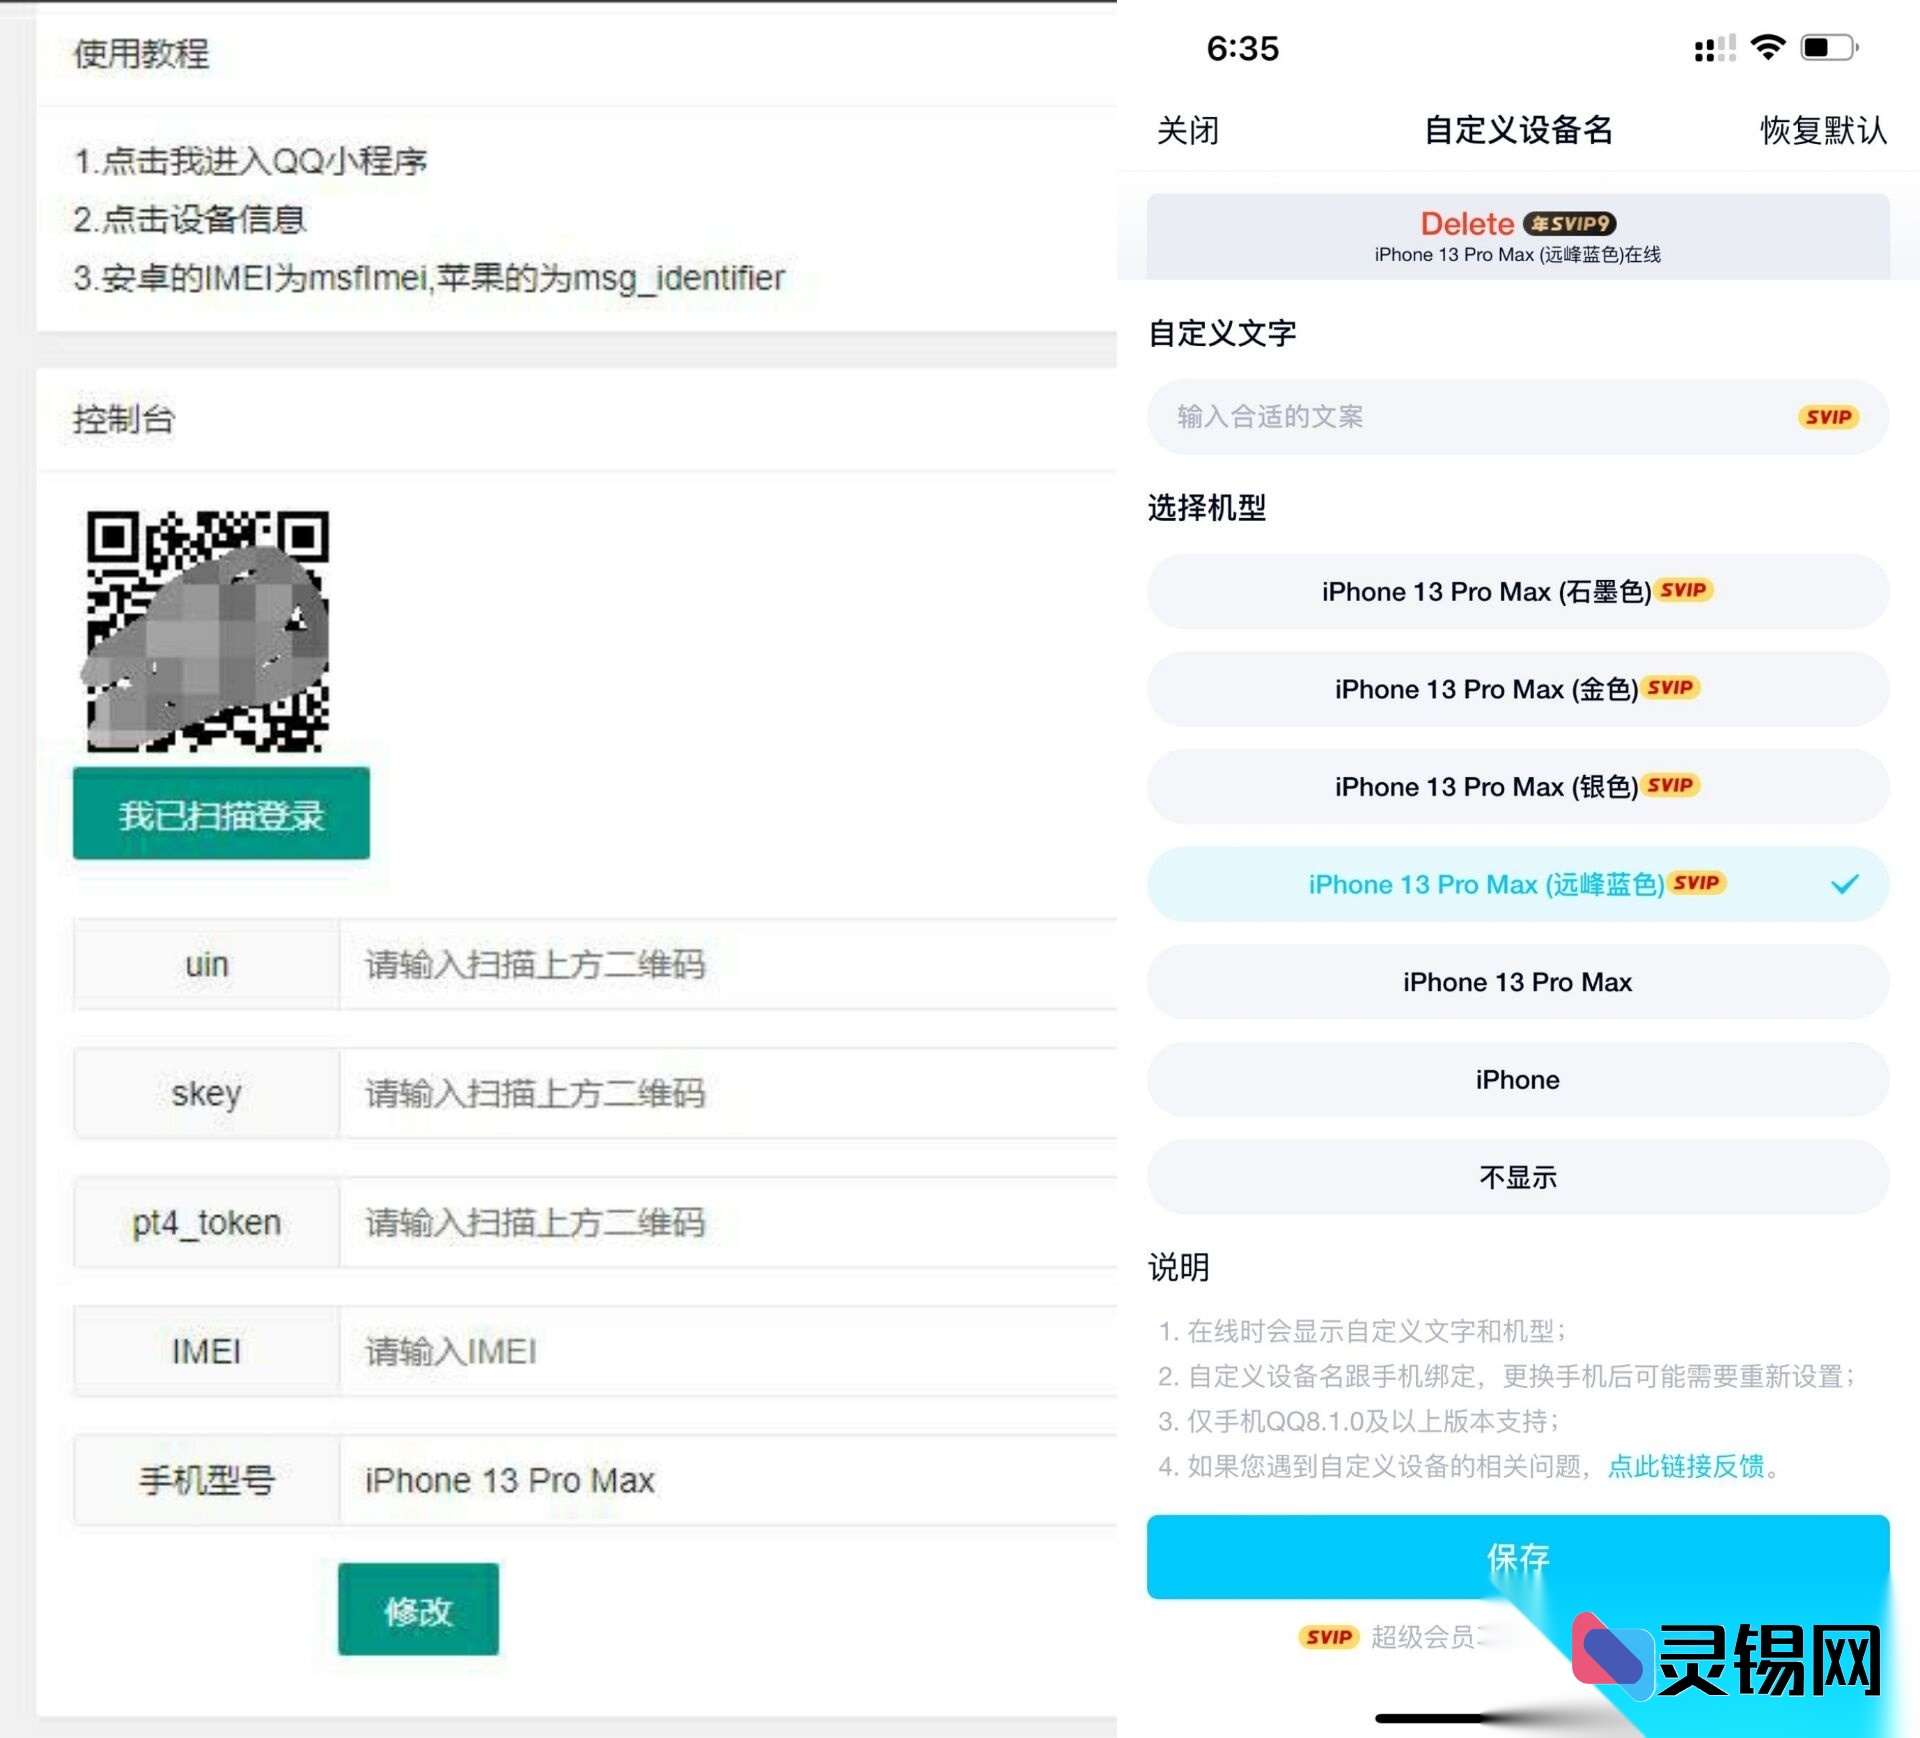Tap 关闭 to exit device name screen
The height and width of the screenshot is (1738, 1920).
(x=1185, y=131)
